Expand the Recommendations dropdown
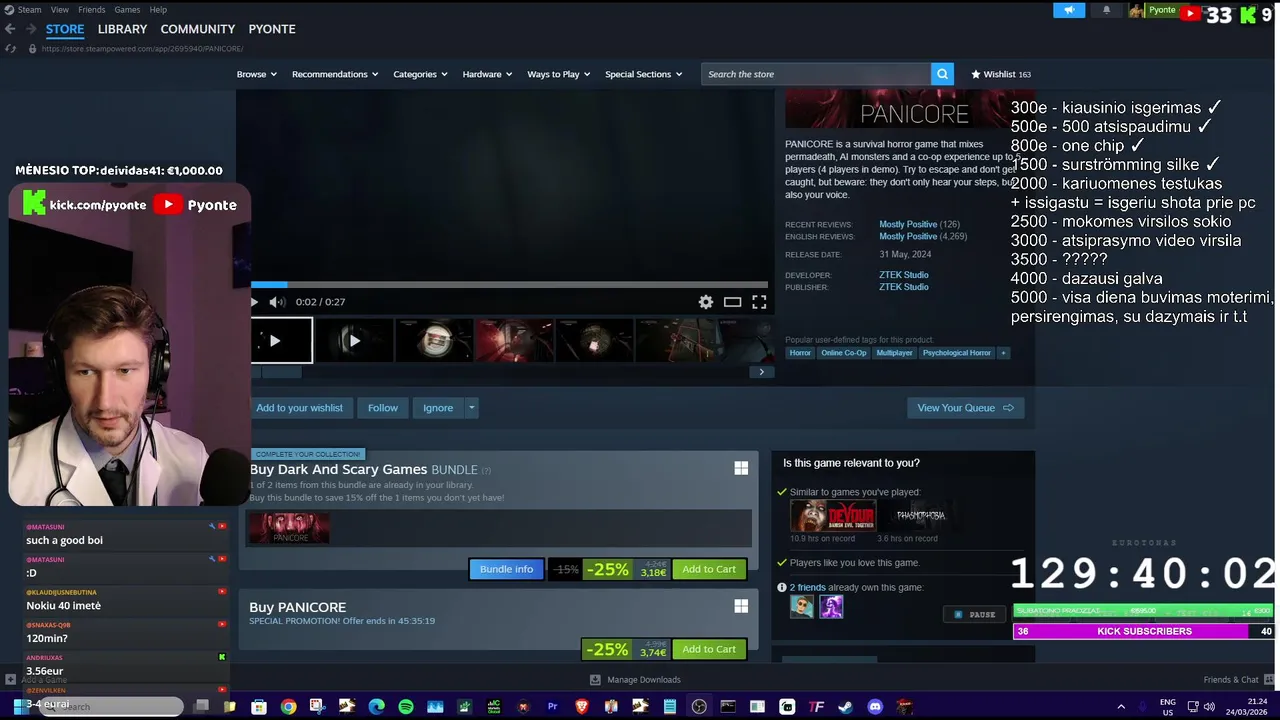Viewport: 1280px width, 720px height. click(x=335, y=74)
